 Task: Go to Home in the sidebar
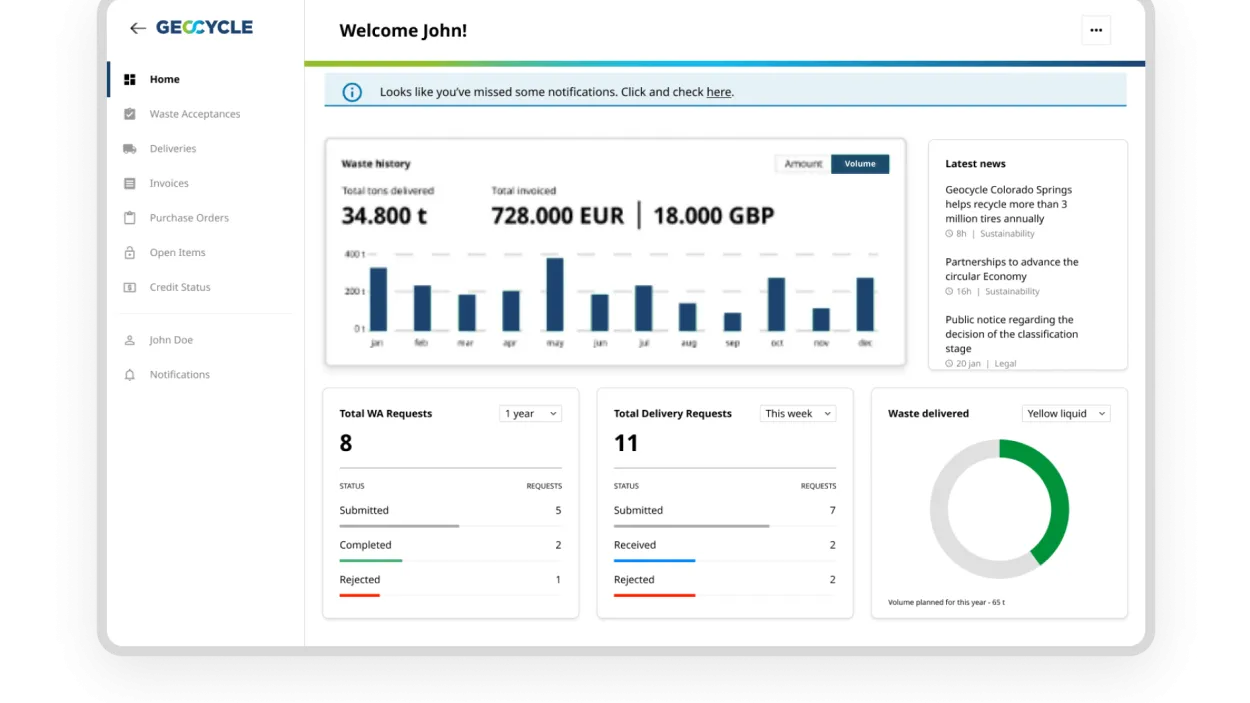[x=163, y=79]
